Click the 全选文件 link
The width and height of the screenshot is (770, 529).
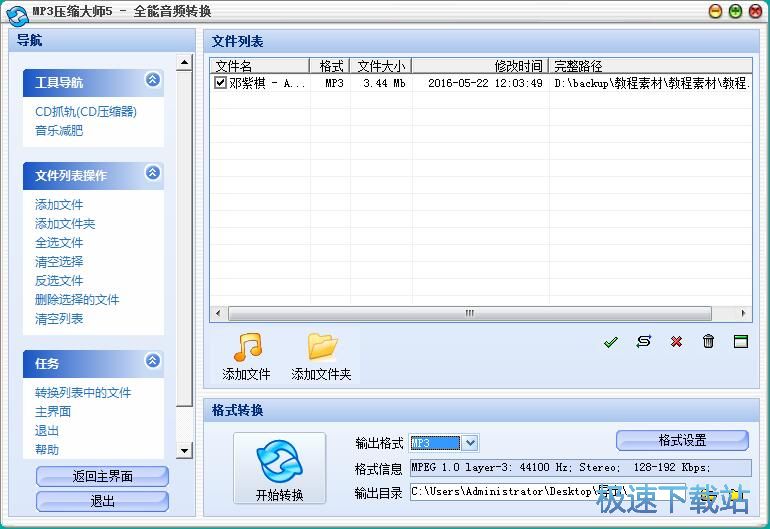click(59, 243)
